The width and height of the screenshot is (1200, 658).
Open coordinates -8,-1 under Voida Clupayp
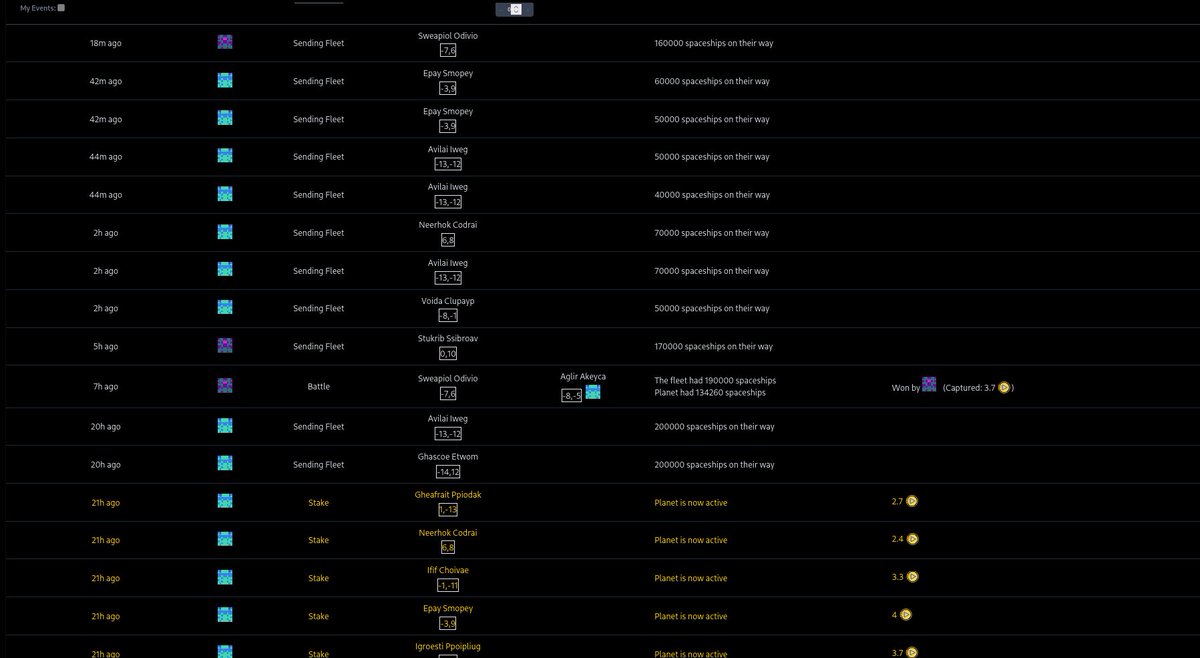[448, 316]
